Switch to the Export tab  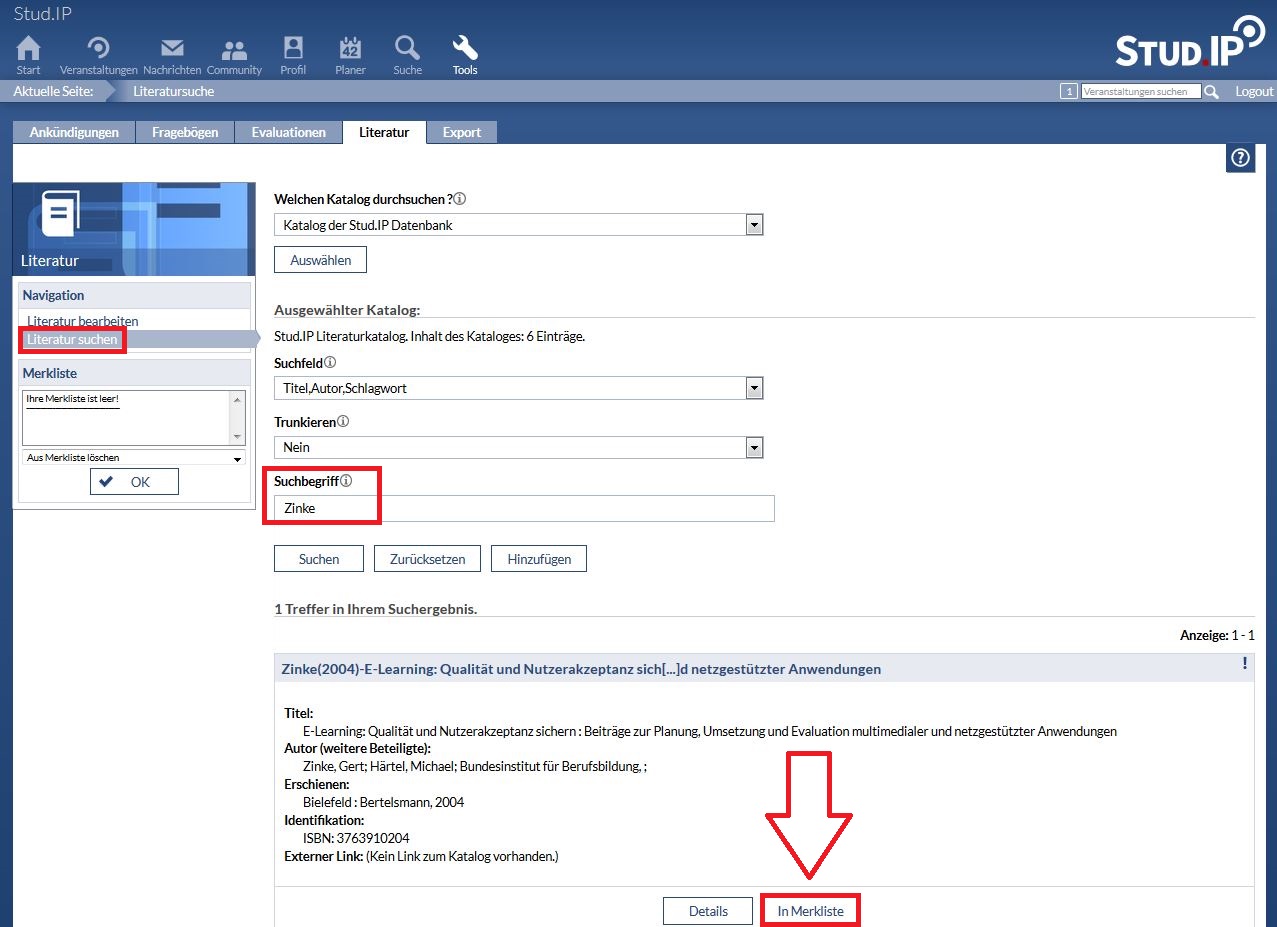(462, 132)
